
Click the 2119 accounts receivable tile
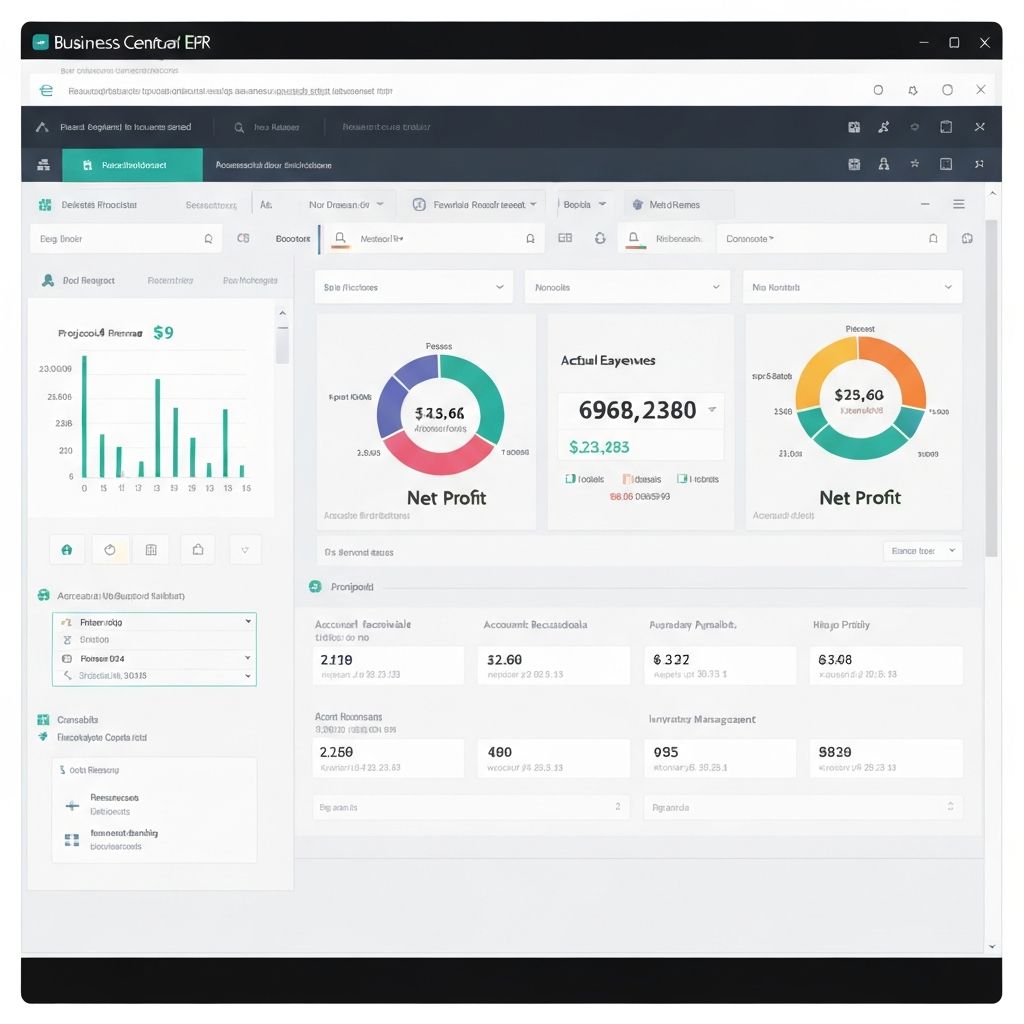tap(389, 665)
